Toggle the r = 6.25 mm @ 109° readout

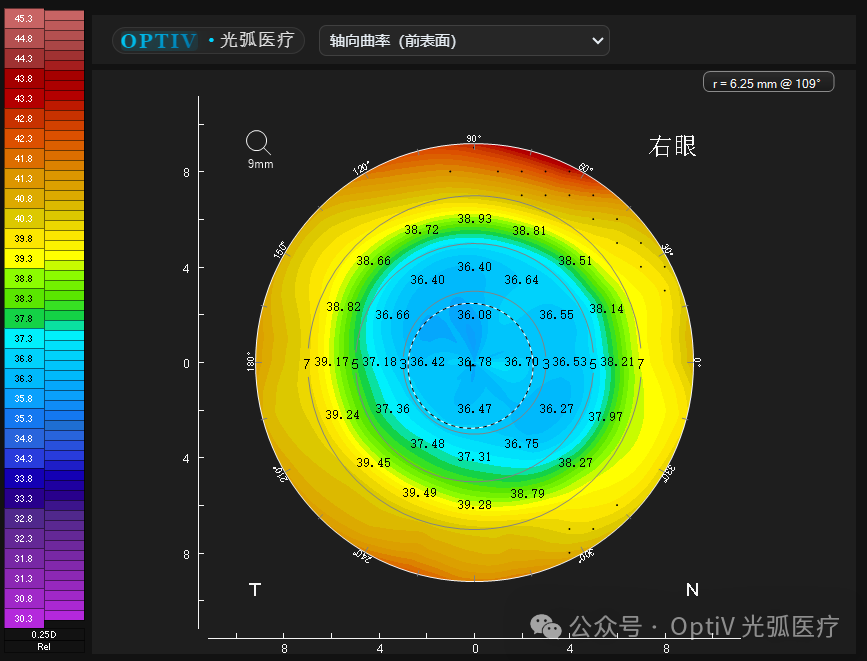768,82
